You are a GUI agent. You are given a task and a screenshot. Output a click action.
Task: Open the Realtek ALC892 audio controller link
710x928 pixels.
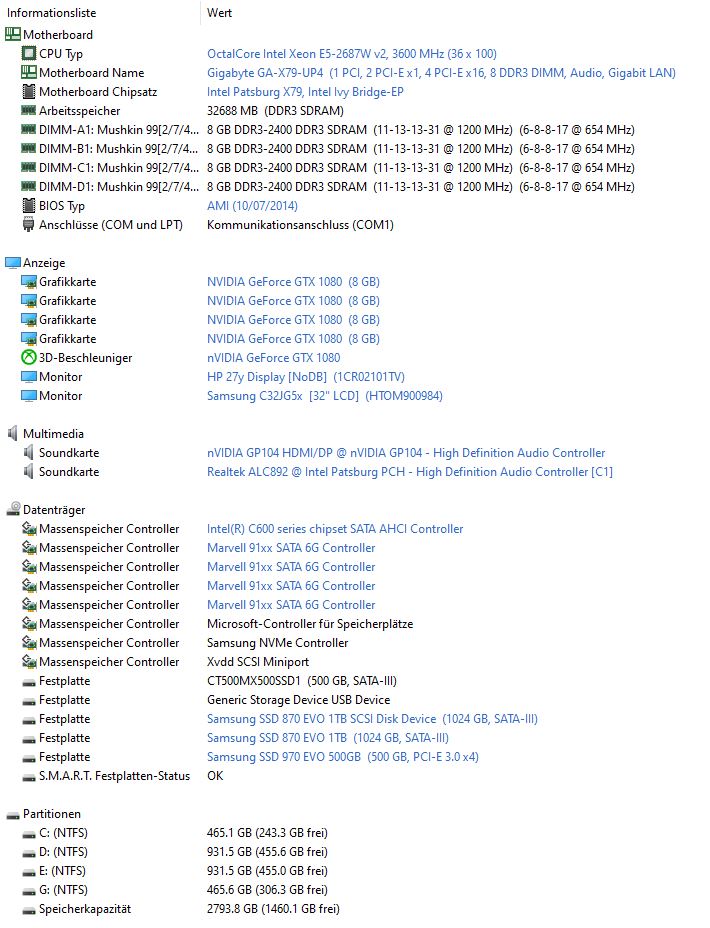tap(409, 471)
